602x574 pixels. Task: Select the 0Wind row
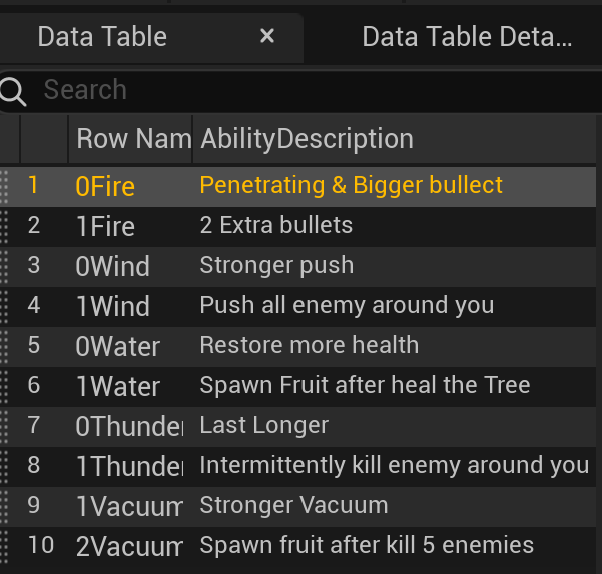(x=113, y=266)
